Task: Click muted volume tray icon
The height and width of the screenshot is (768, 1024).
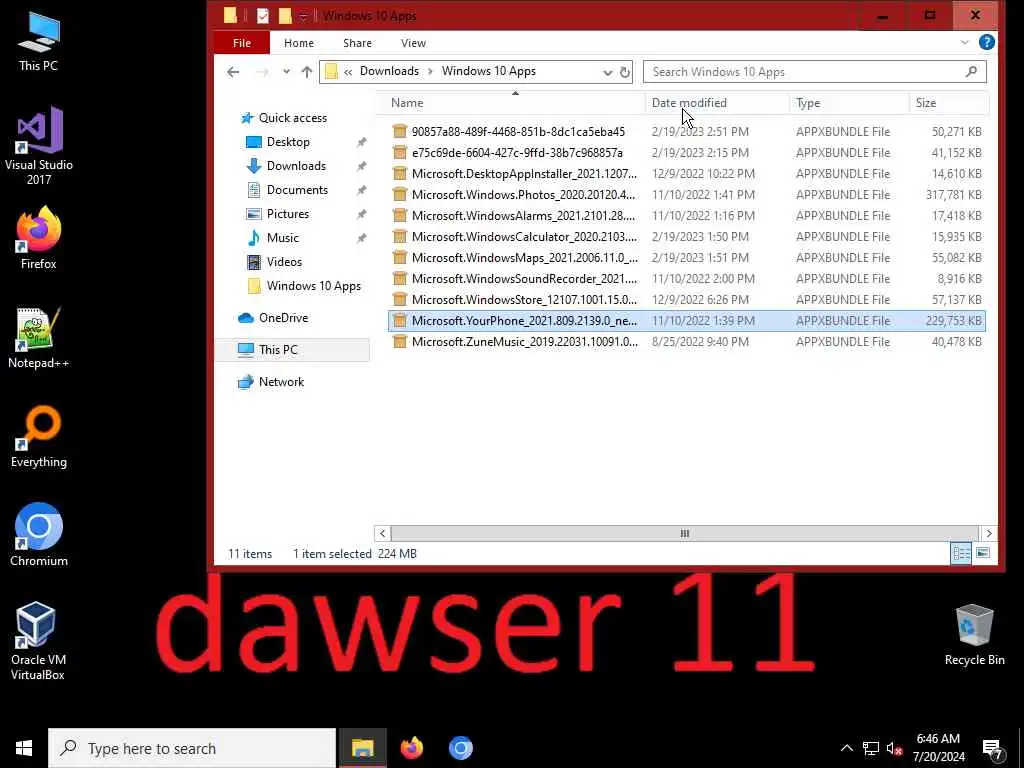Action: [x=894, y=748]
